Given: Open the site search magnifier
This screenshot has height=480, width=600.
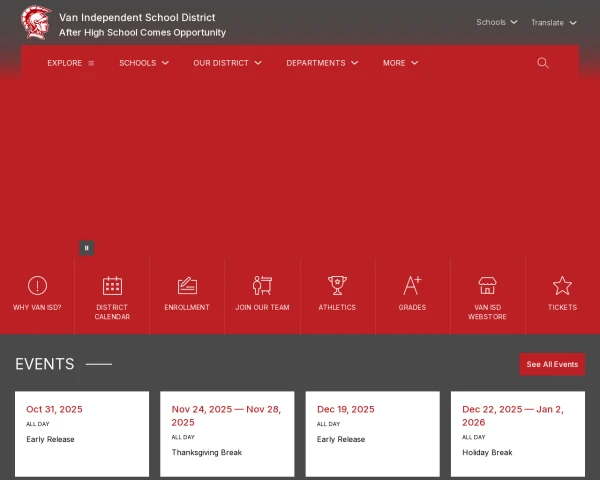Looking at the screenshot, I should (x=543, y=63).
